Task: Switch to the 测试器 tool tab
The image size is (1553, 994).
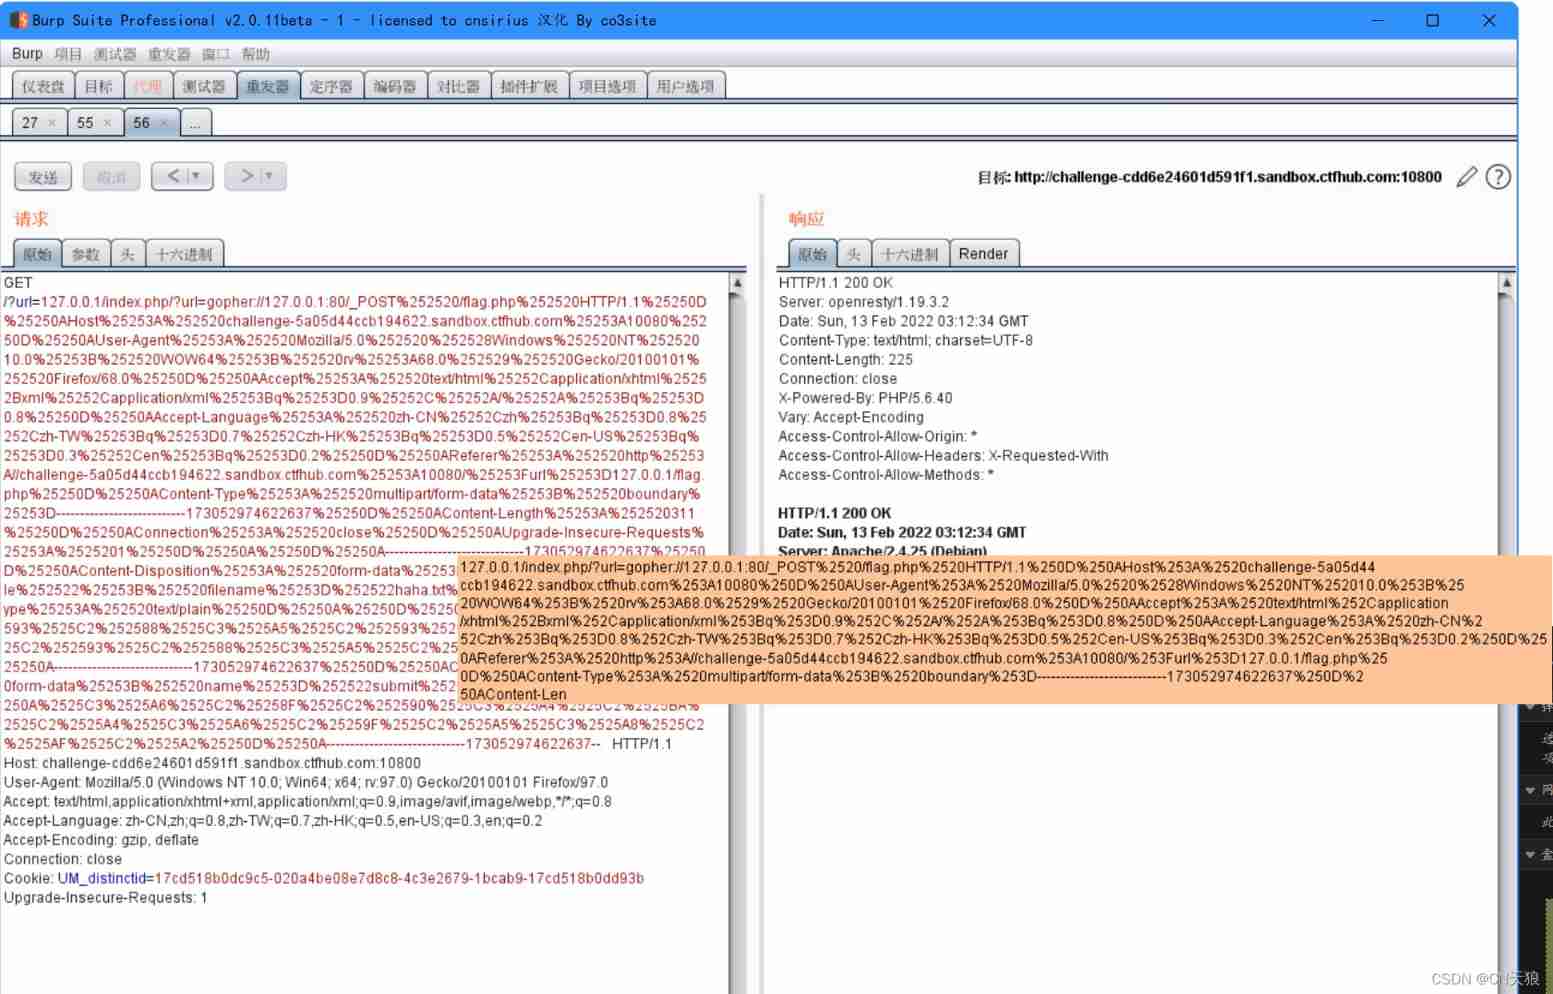Action: [x=204, y=86]
